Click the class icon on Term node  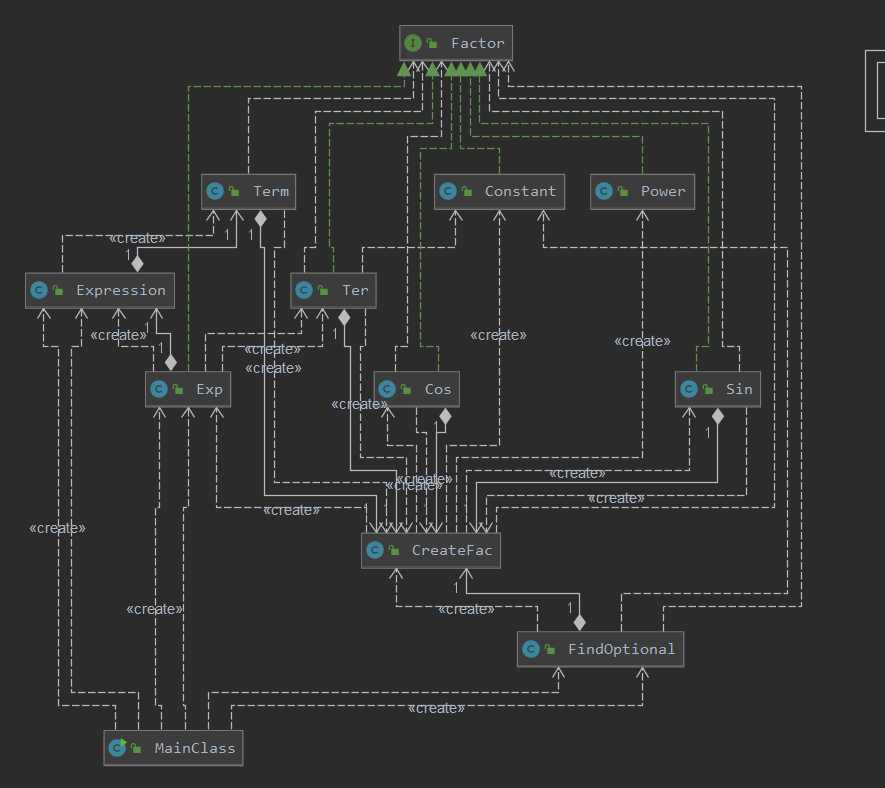point(214,191)
